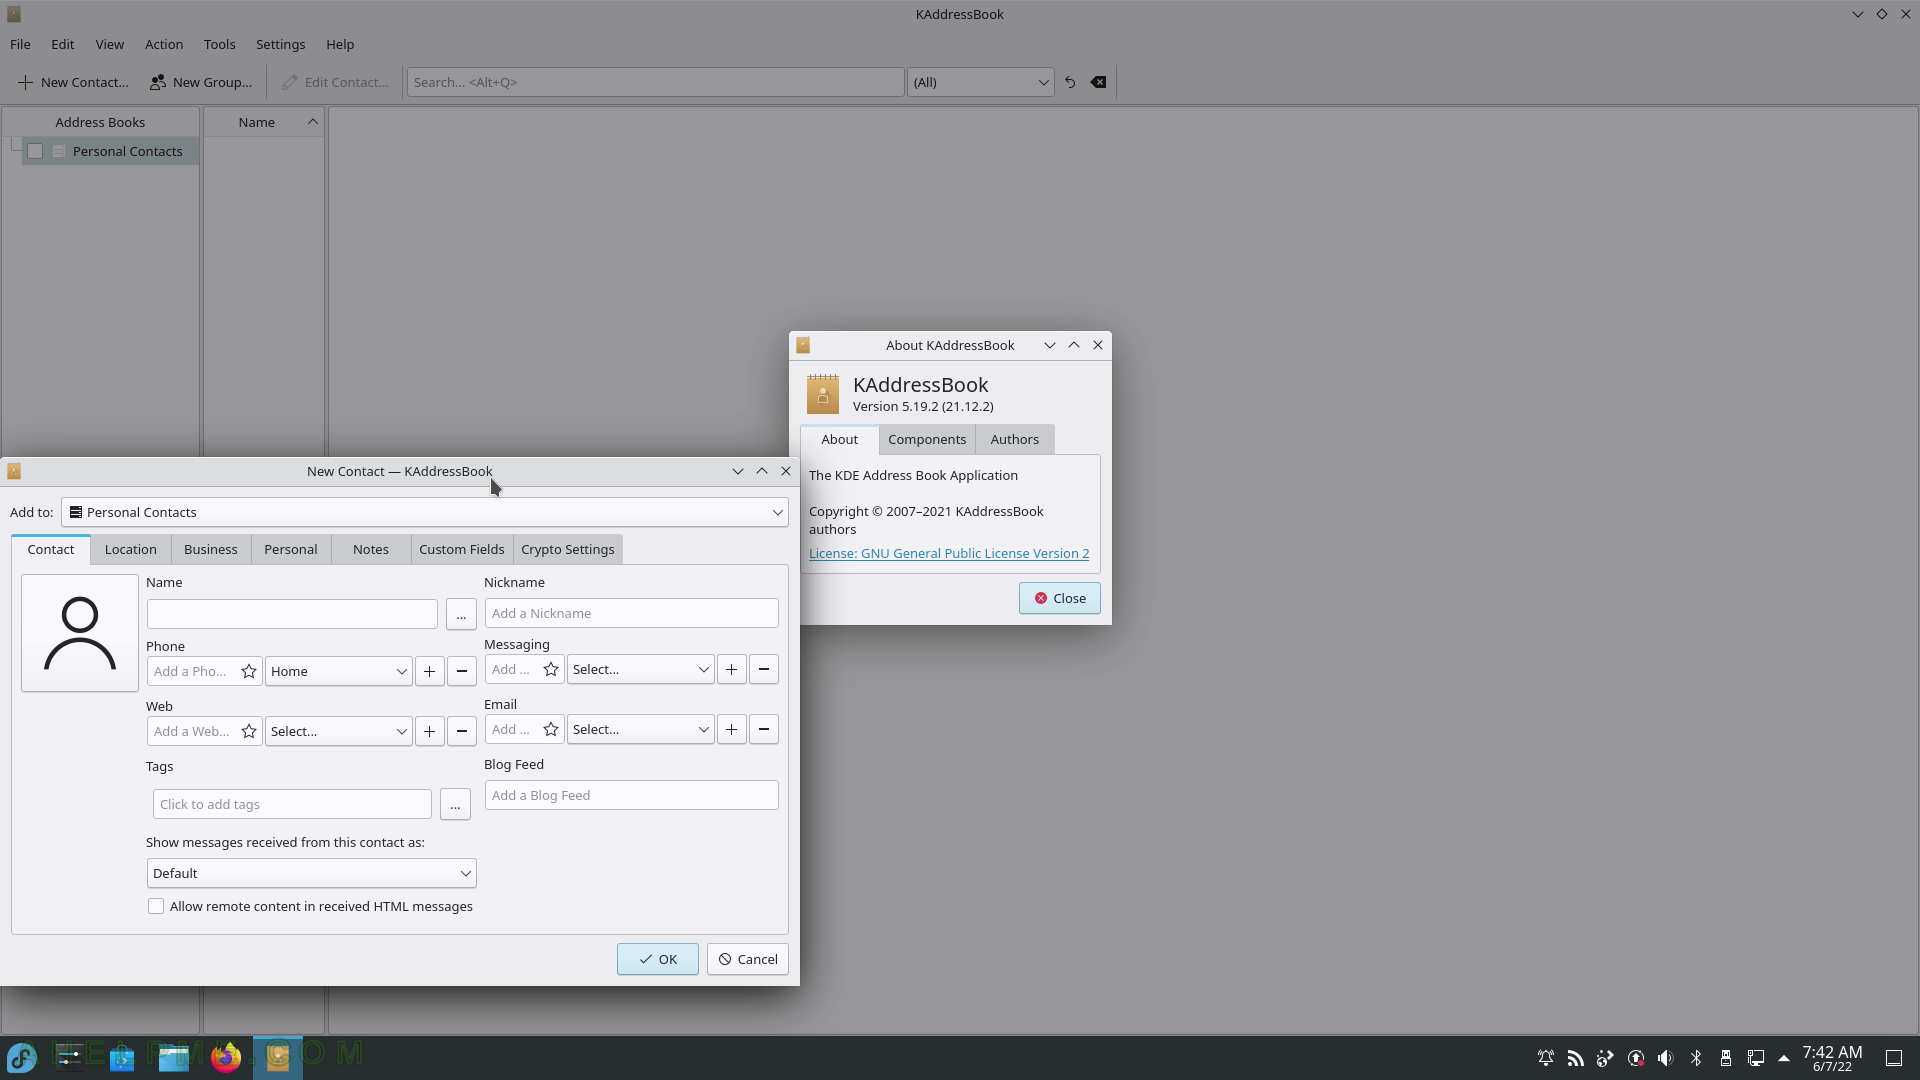Check the Personal Contacts address book box
The height and width of the screenshot is (1080, 1920).
coord(35,151)
